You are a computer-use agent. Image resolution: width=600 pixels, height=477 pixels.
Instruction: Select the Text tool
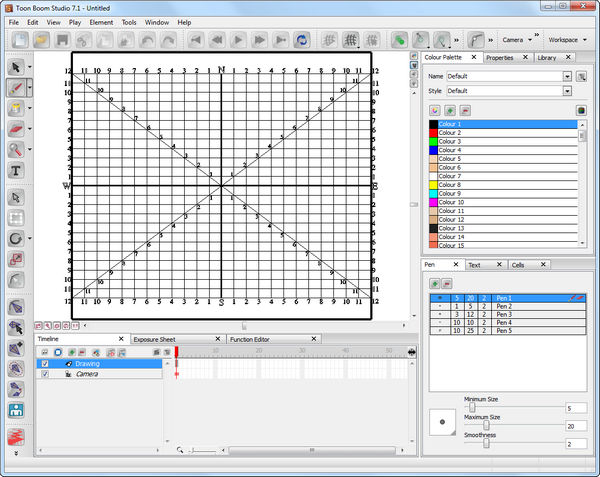17,170
